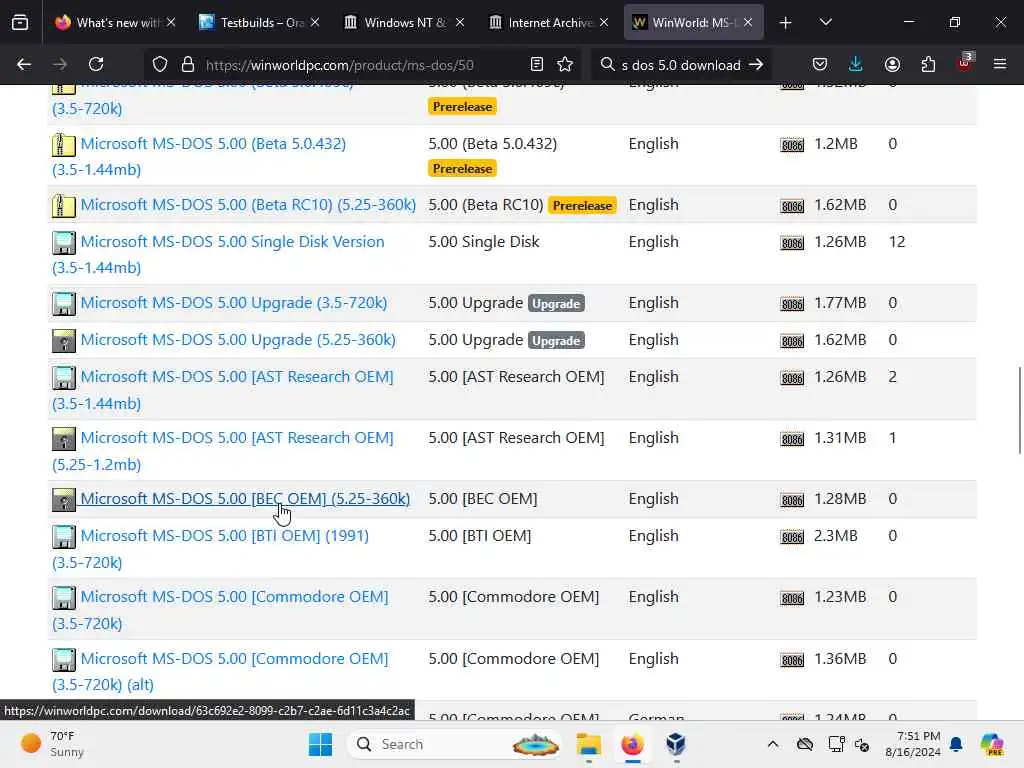Click the URL address bar
Screen dimensions: 1024x768
pyautogui.click(x=362, y=65)
